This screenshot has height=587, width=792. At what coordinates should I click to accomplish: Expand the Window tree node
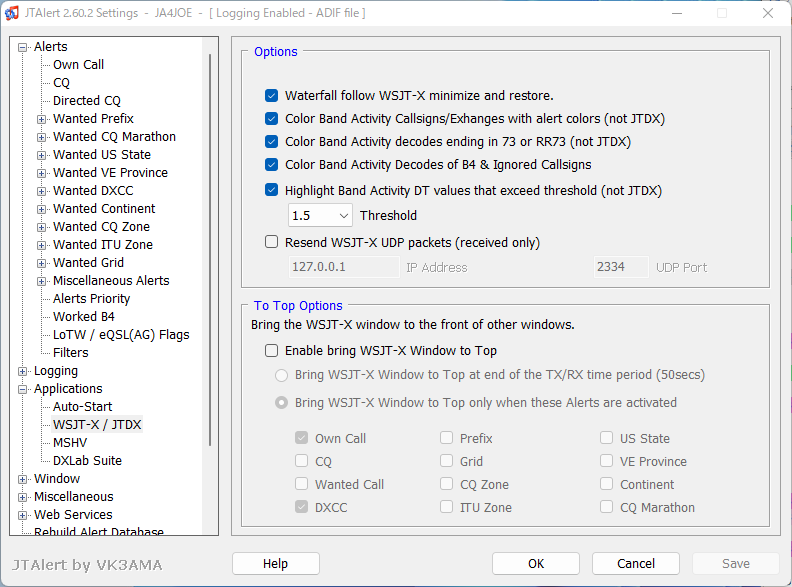(22, 479)
